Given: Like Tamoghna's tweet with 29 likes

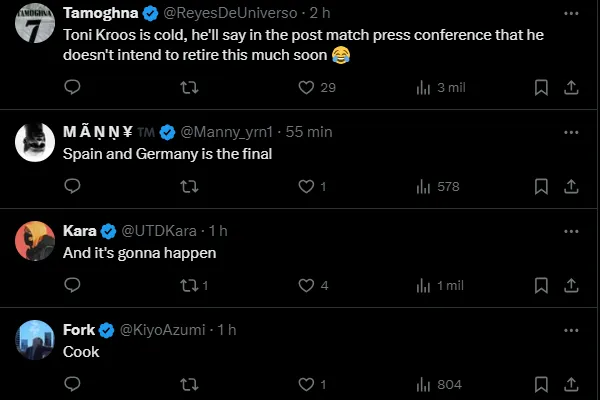Looking at the screenshot, I should tap(307, 88).
